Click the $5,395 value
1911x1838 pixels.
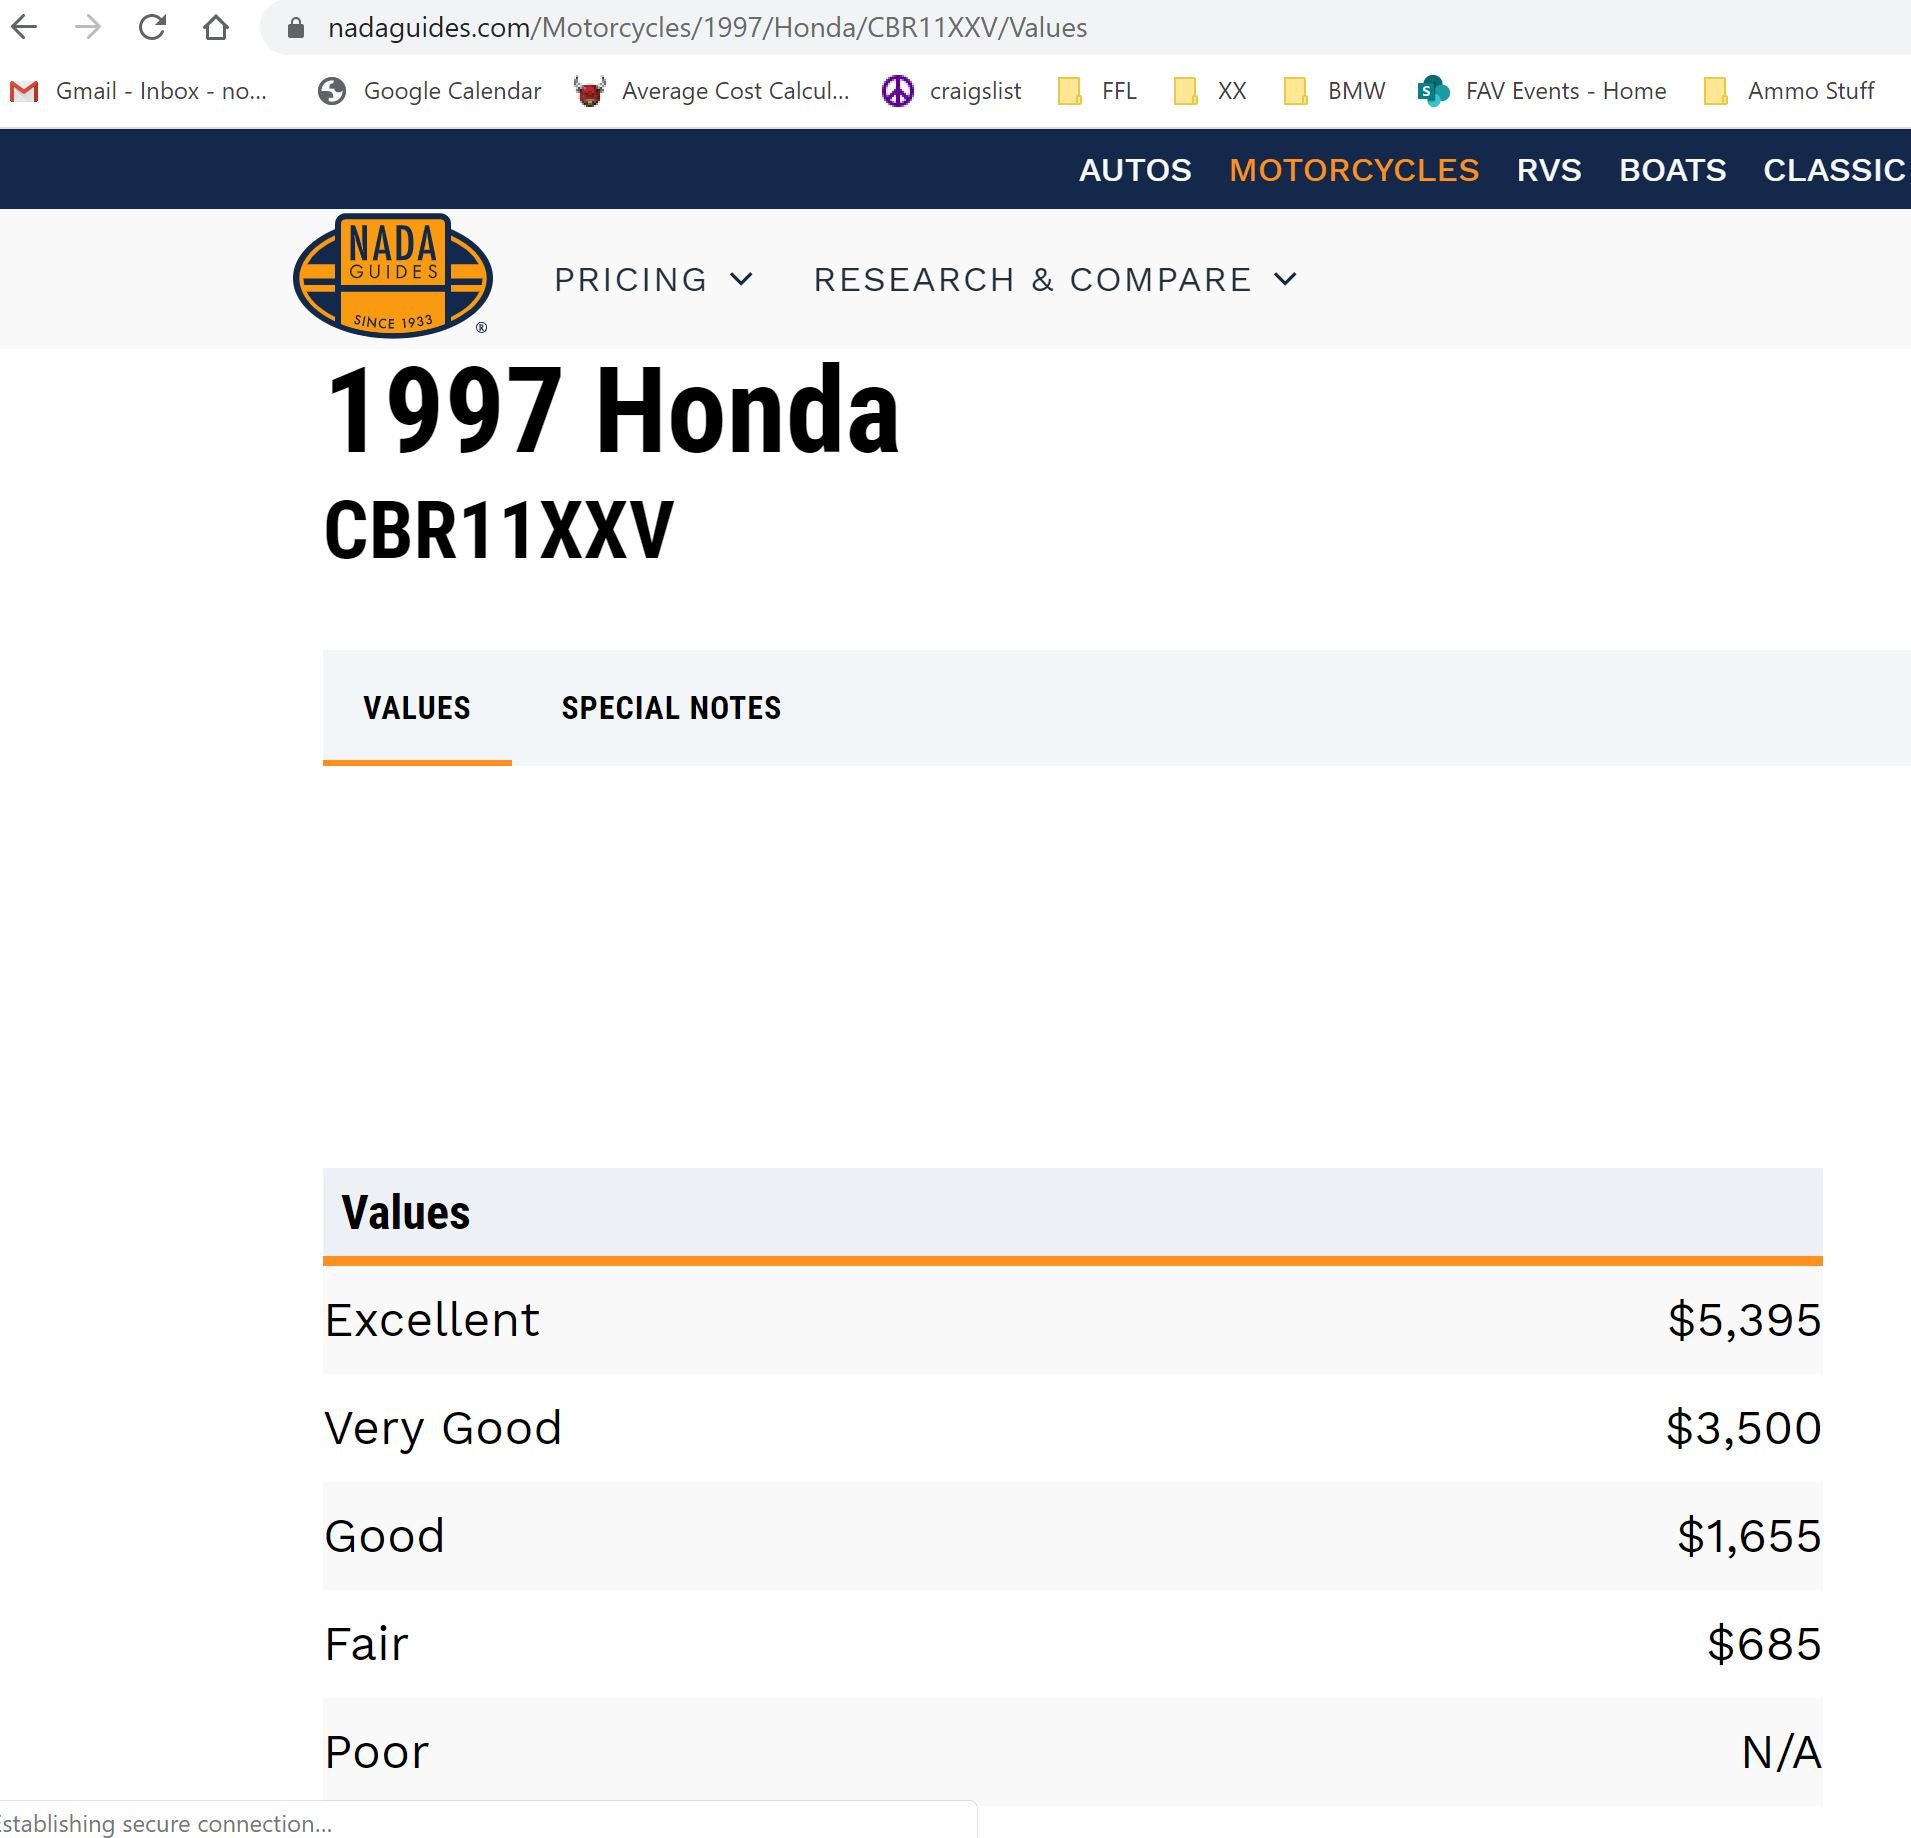pyautogui.click(x=1744, y=1321)
